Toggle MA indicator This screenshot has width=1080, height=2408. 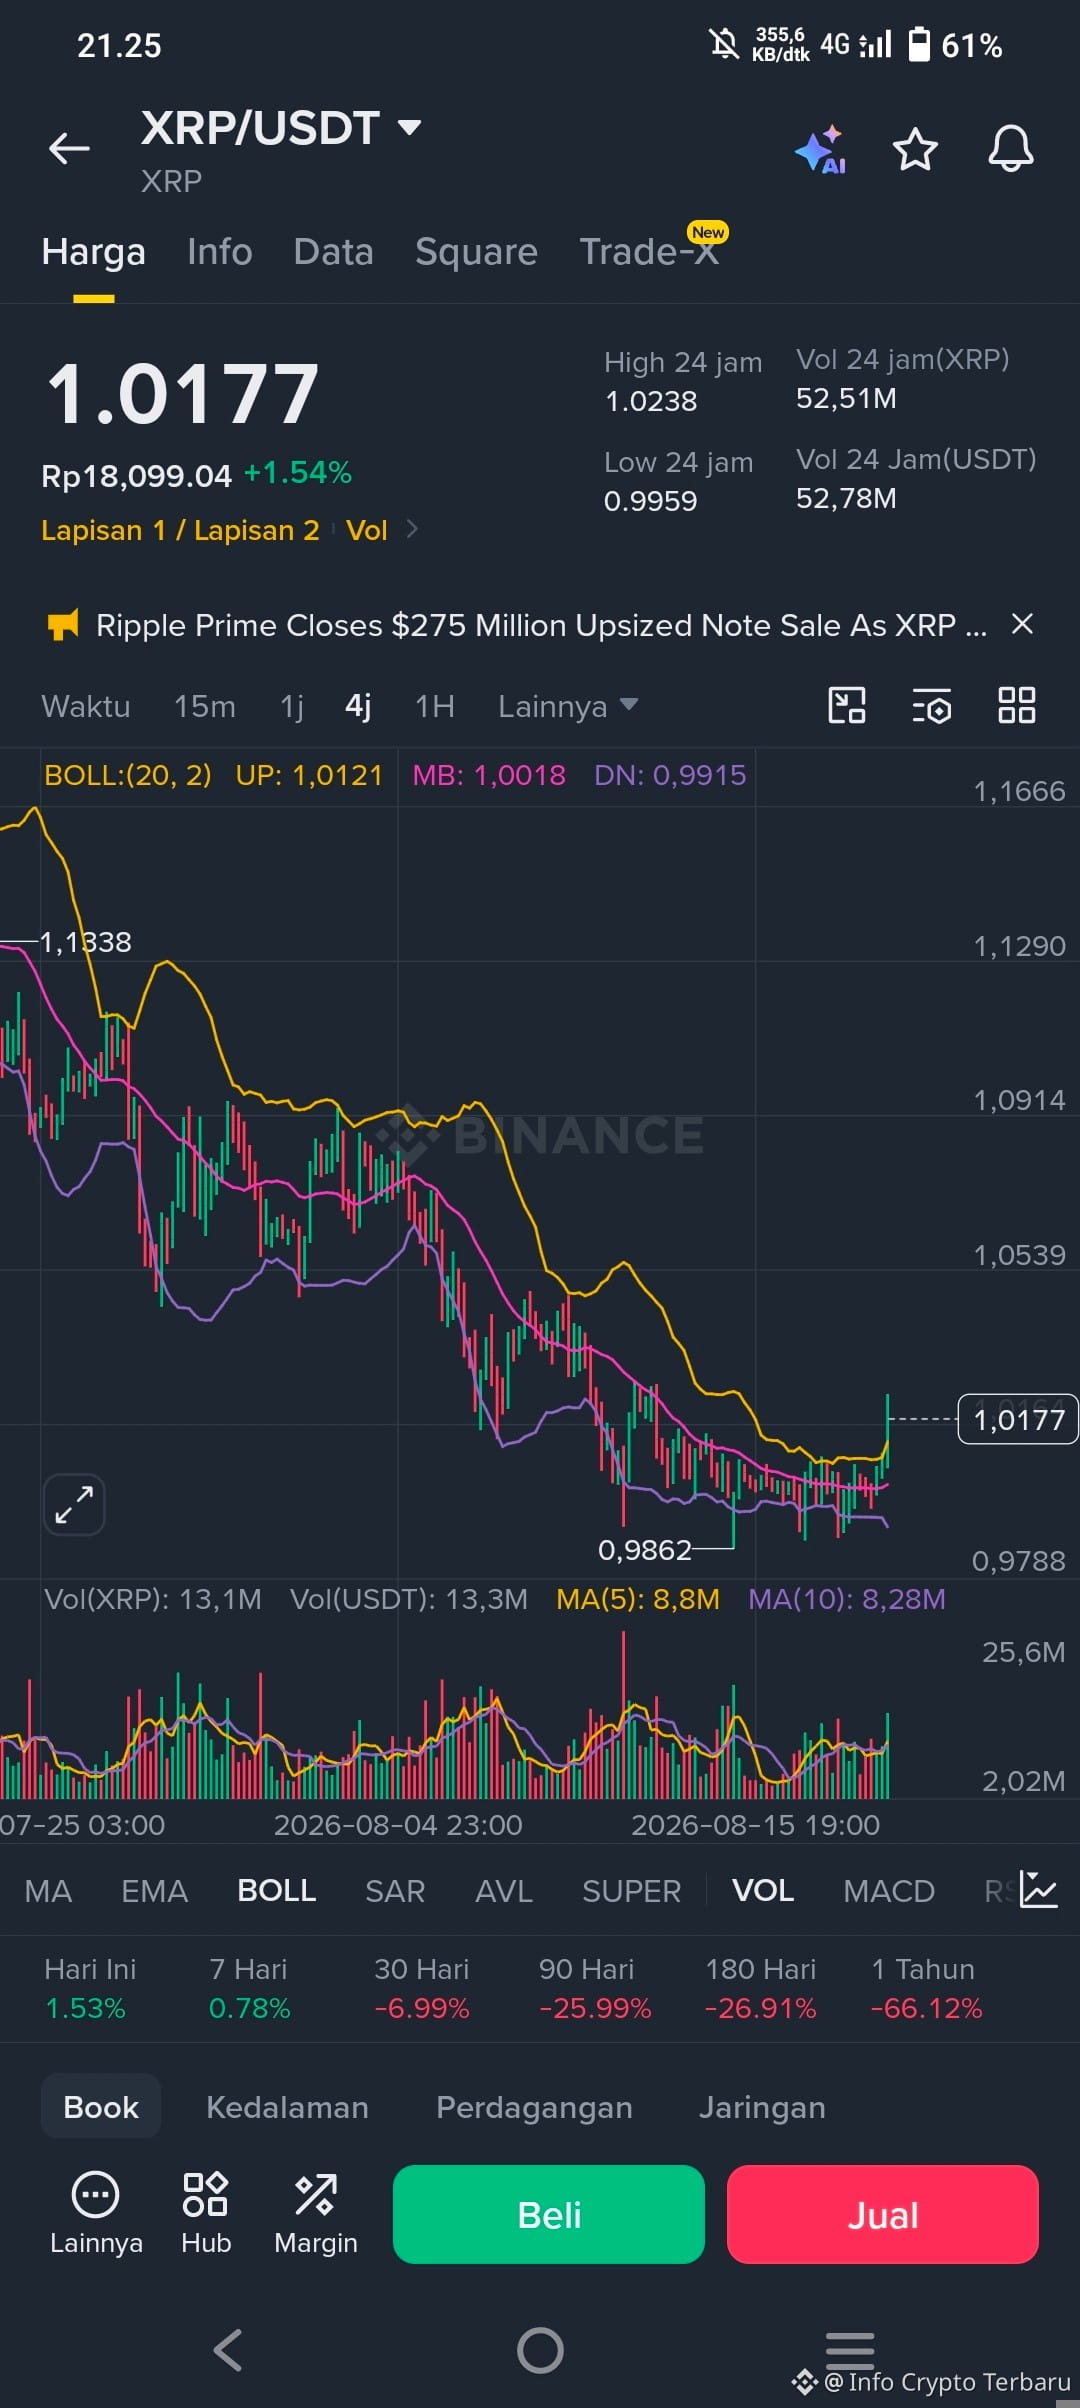coord(48,1890)
